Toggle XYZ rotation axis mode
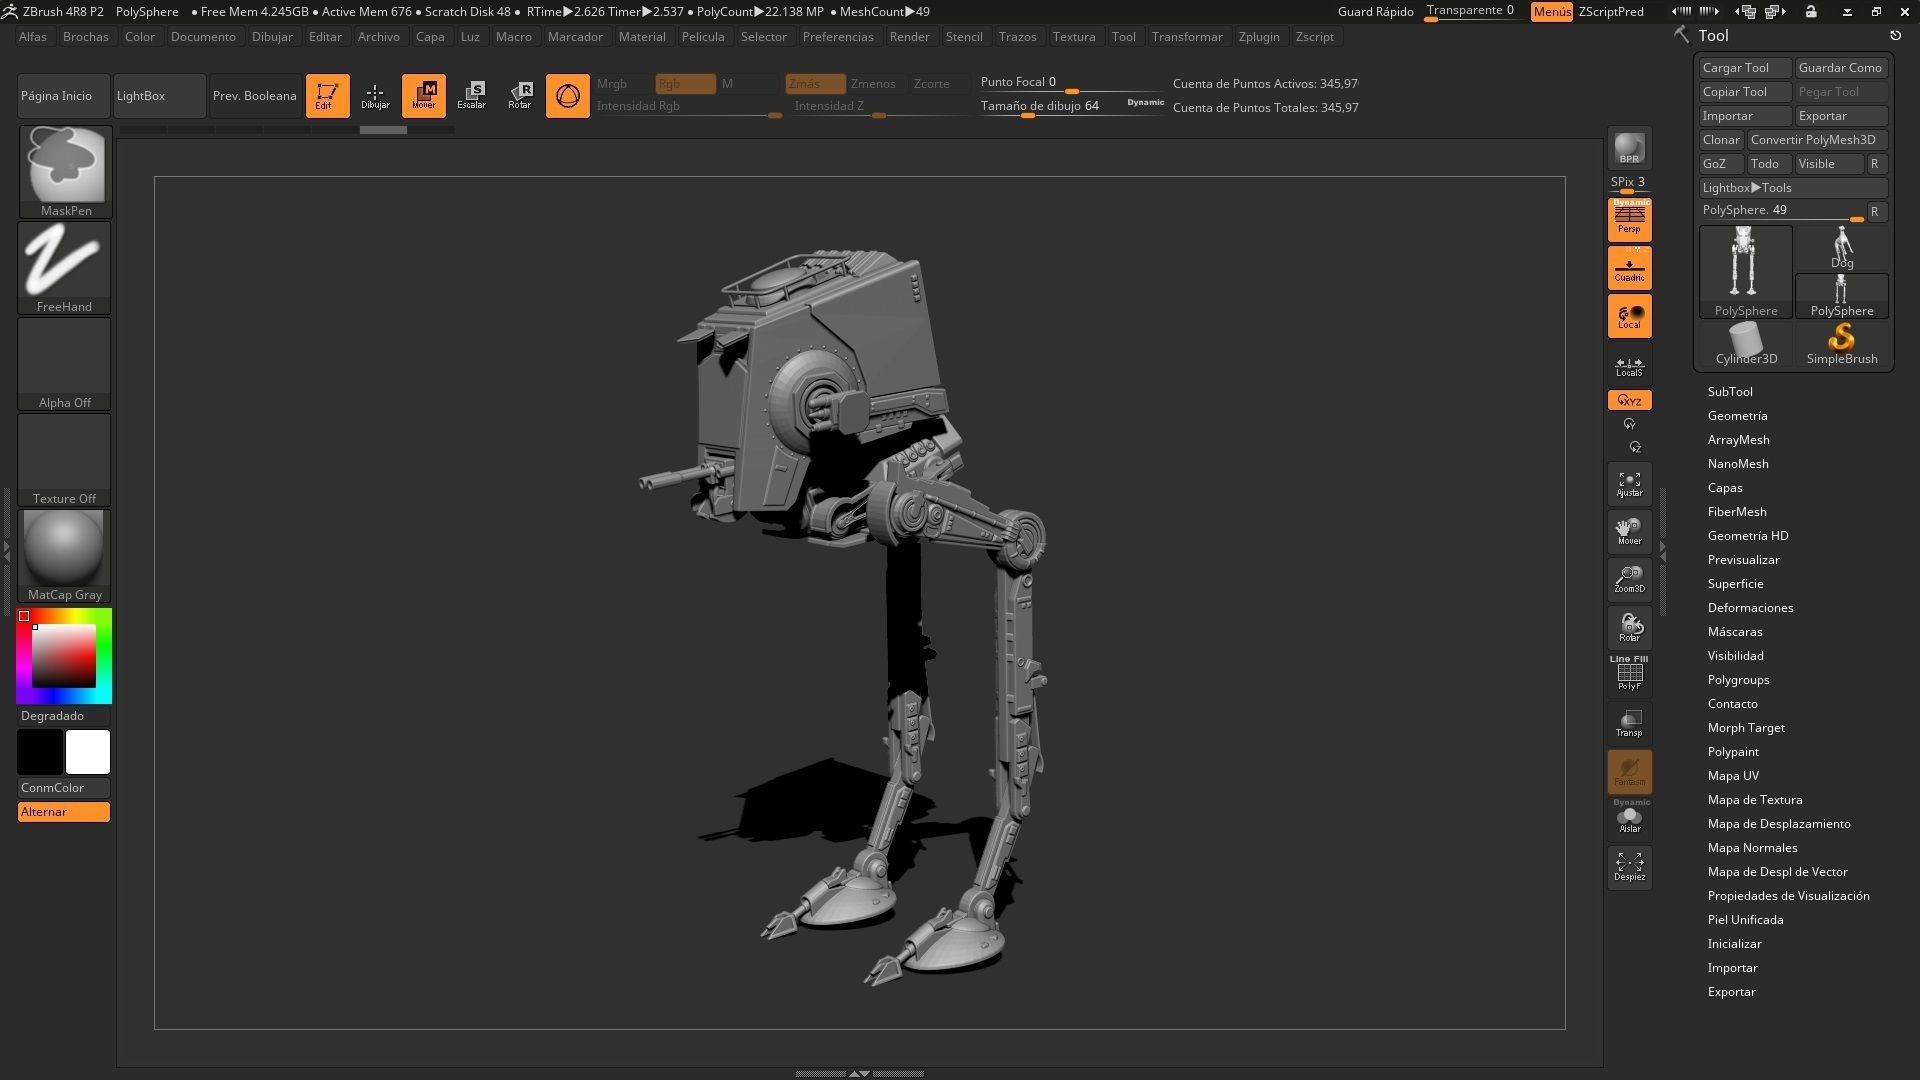The height and width of the screenshot is (1080, 1920). pos(1629,401)
